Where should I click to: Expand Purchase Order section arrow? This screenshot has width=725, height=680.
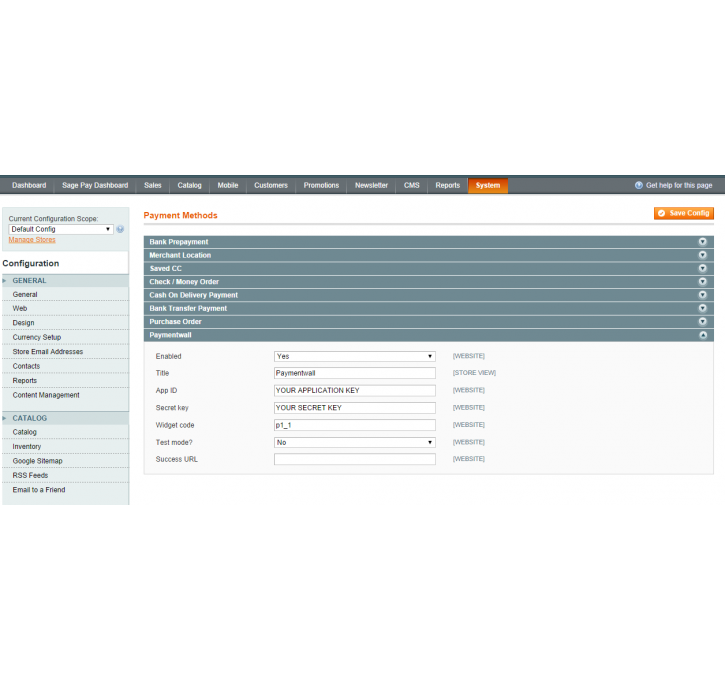[702, 322]
